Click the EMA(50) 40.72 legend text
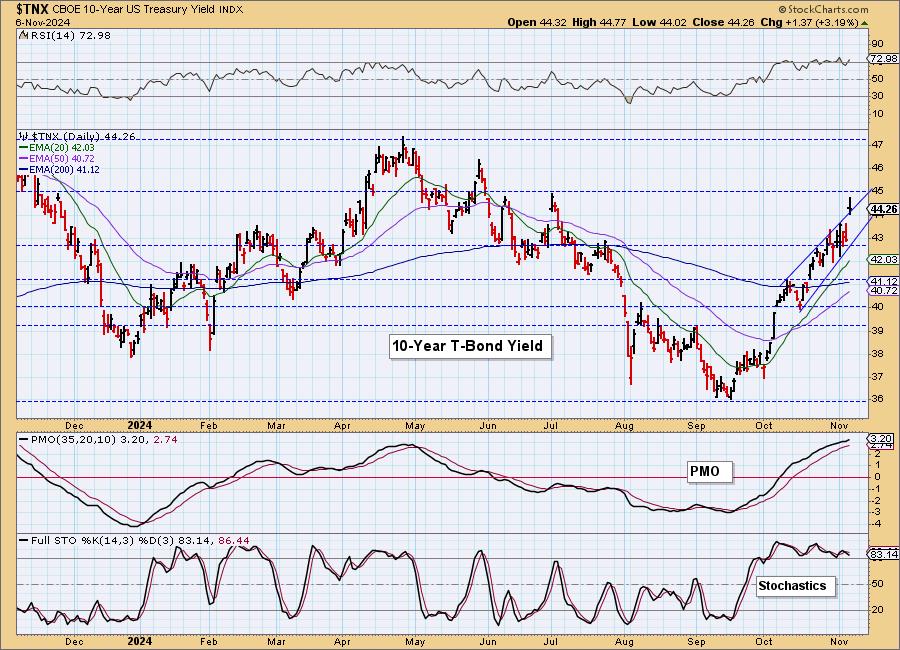Image resolution: width=900 pixels, height=650 pixels. click(x=61, y=158)
